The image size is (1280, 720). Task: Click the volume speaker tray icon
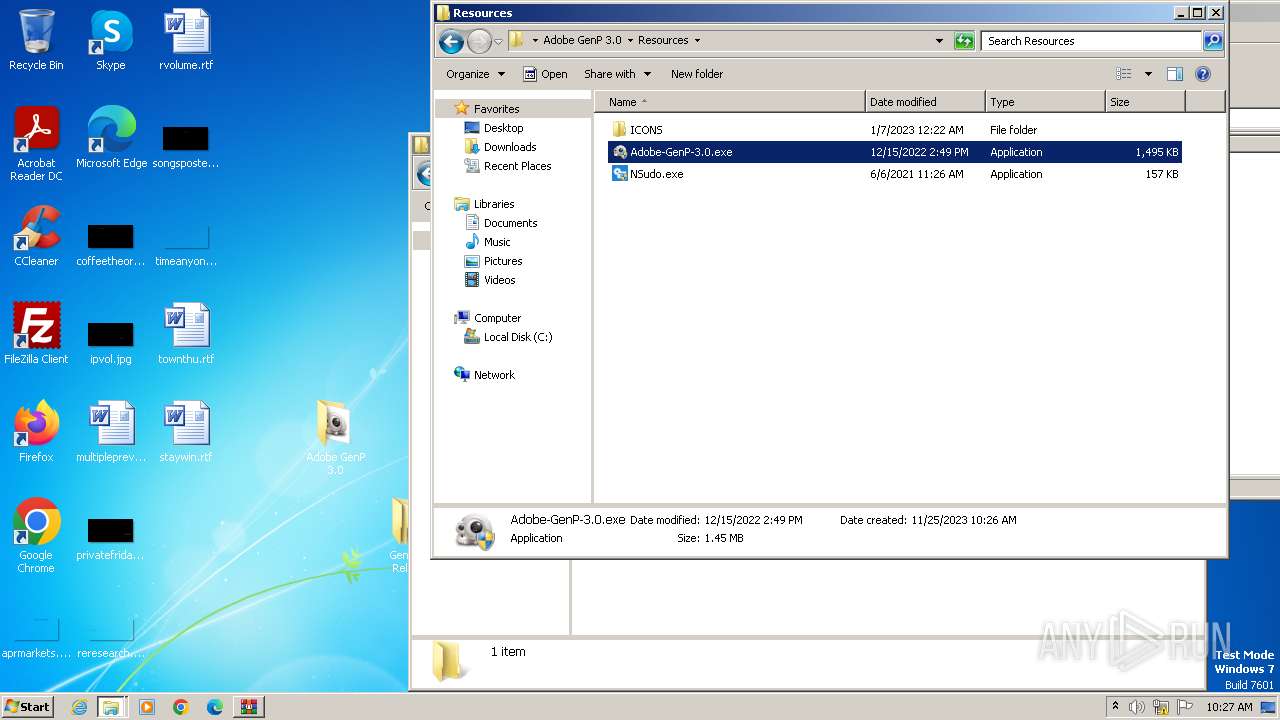1137,707
